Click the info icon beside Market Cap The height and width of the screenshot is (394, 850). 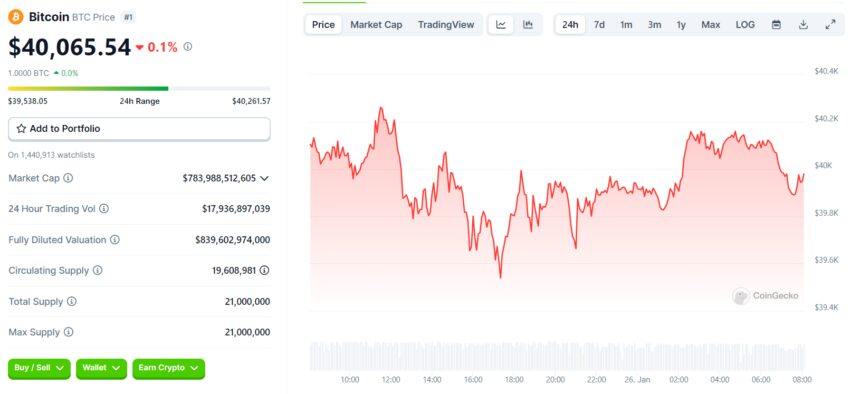coord(68,178)
